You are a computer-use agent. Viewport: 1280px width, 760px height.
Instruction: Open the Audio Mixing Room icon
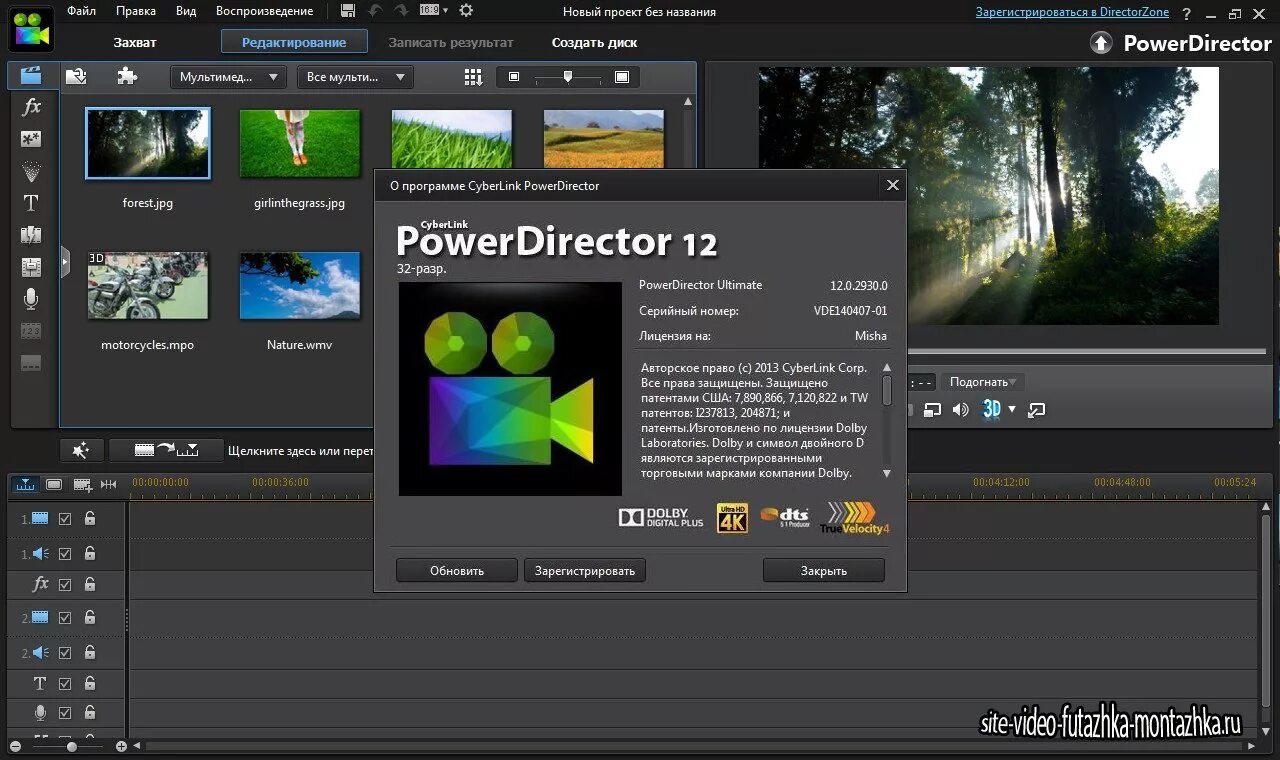click(x=31, y=267)
